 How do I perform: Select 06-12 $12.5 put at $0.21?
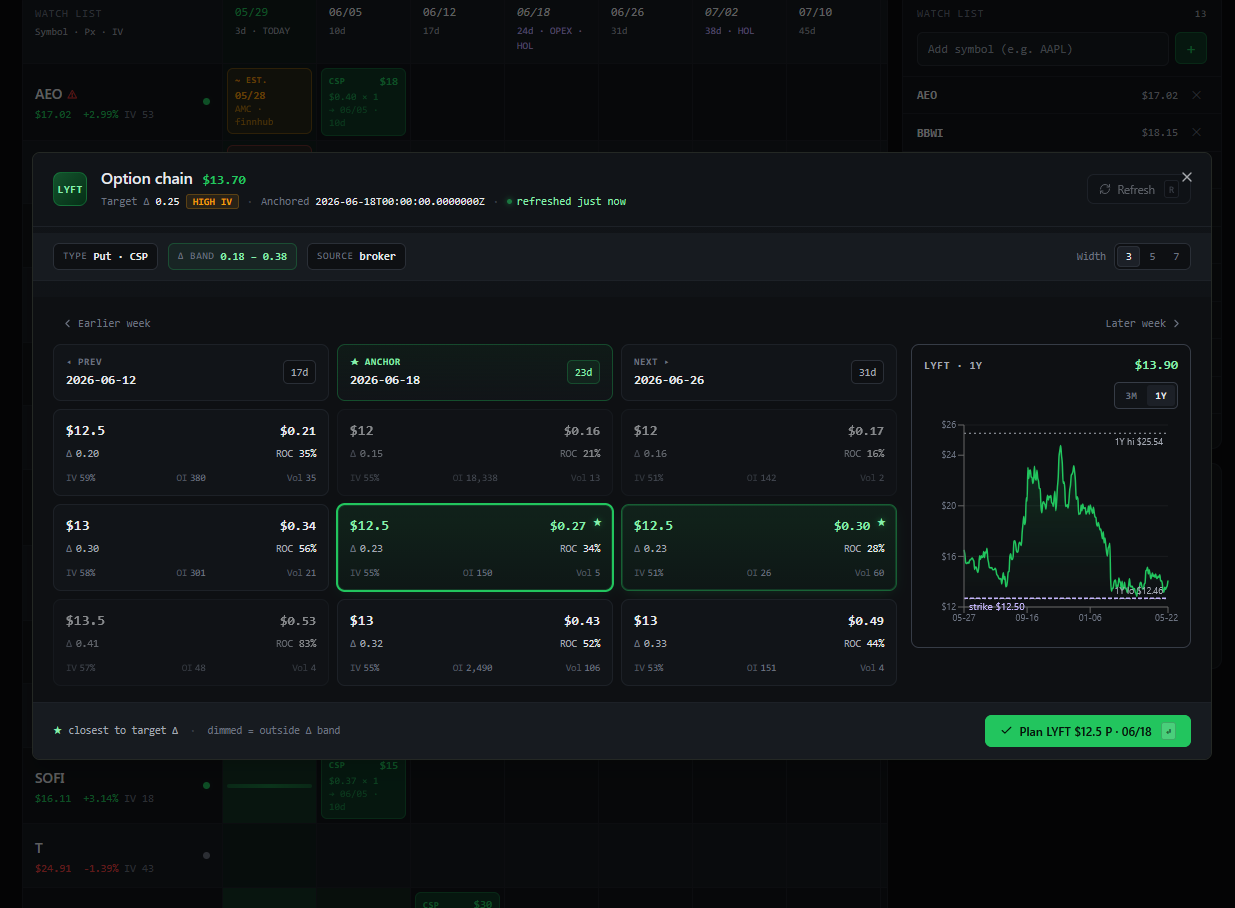tap(191, 452)
